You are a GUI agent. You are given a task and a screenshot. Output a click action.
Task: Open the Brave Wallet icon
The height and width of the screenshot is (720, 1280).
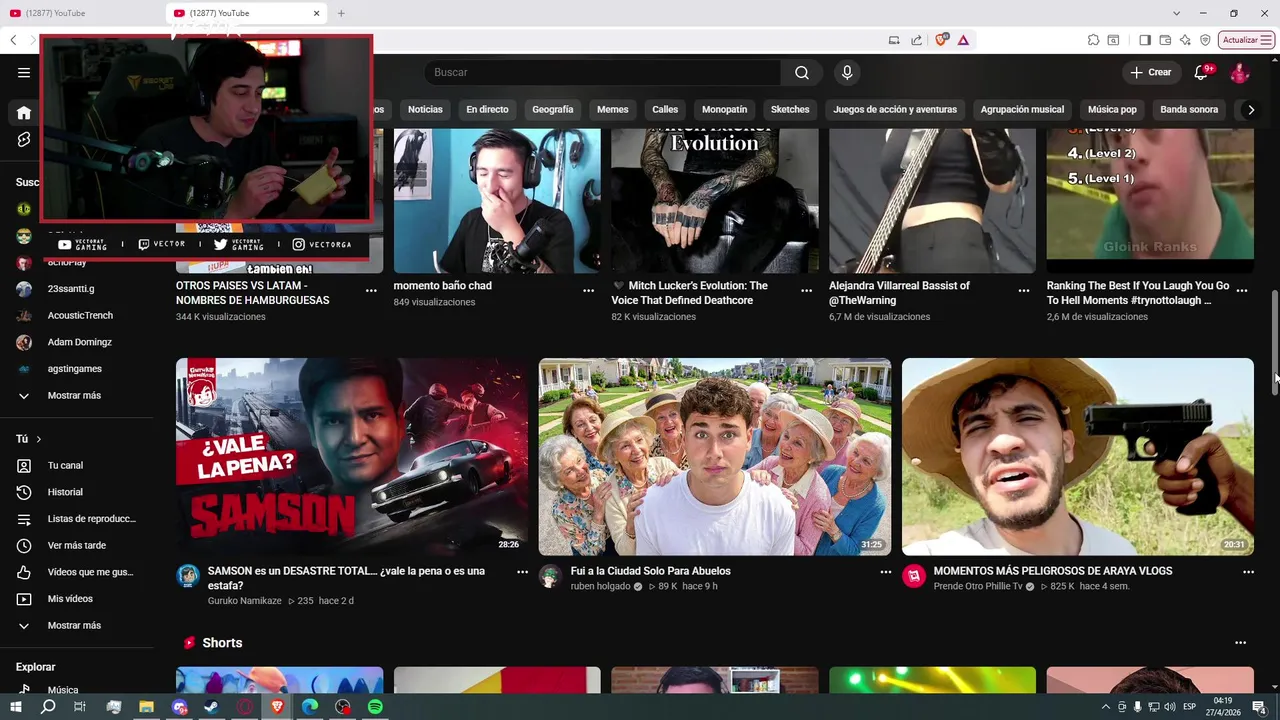click(x=1165, y=40)
